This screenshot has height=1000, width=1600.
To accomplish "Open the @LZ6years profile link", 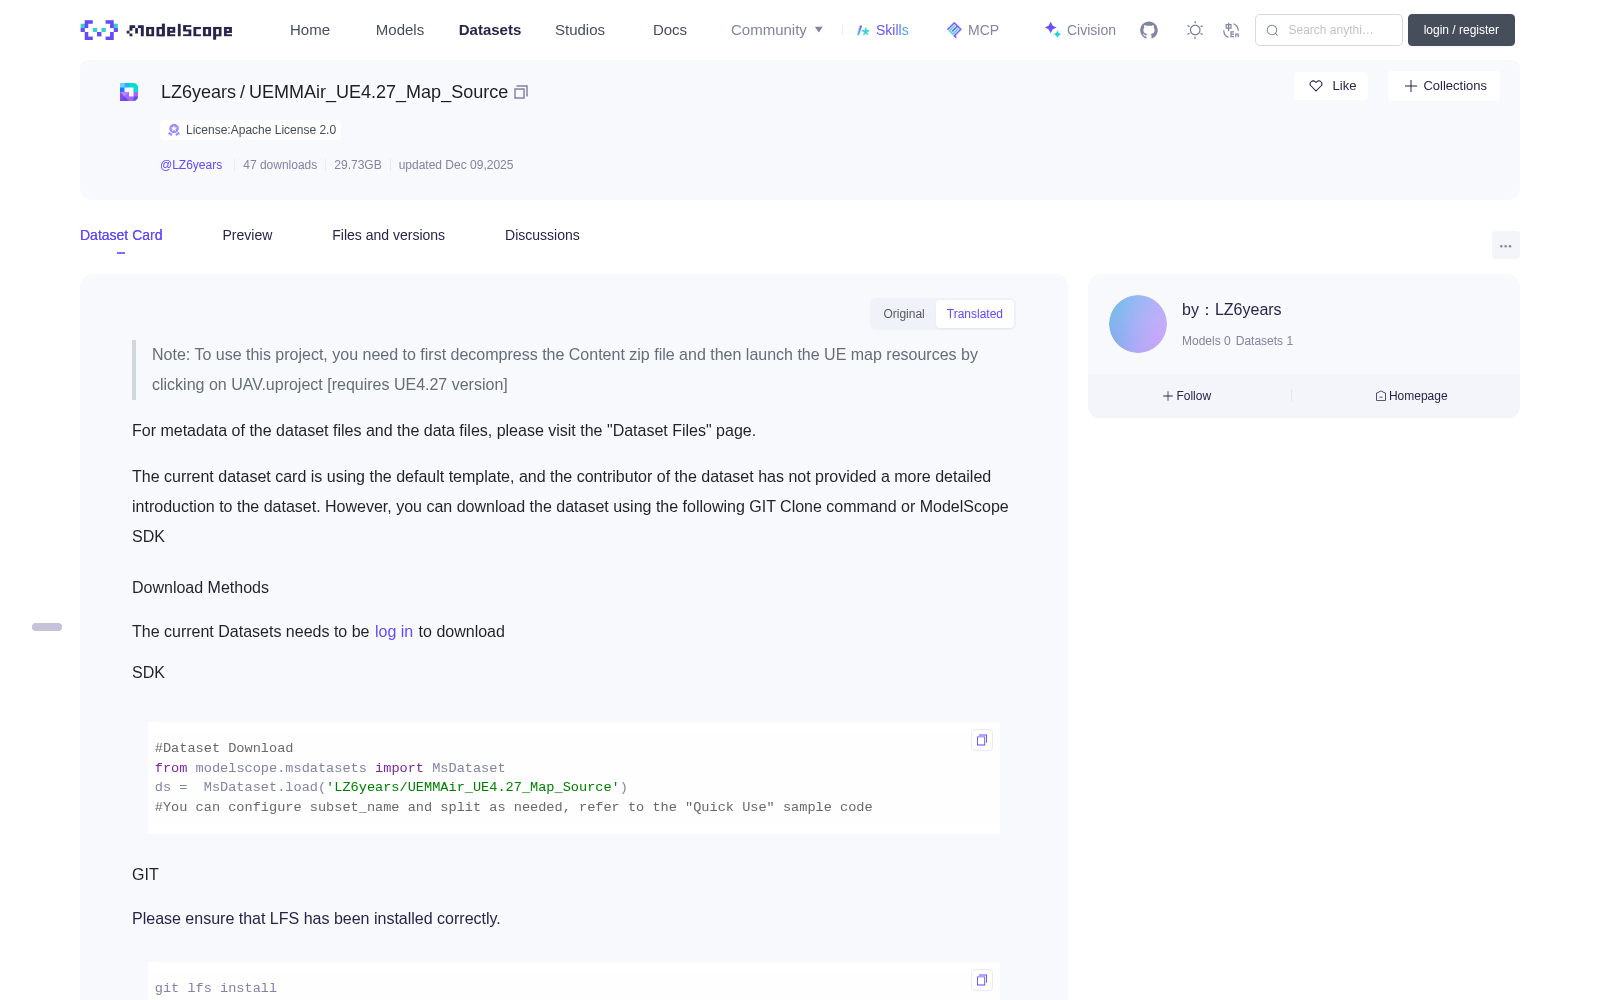I will point(191,165).
